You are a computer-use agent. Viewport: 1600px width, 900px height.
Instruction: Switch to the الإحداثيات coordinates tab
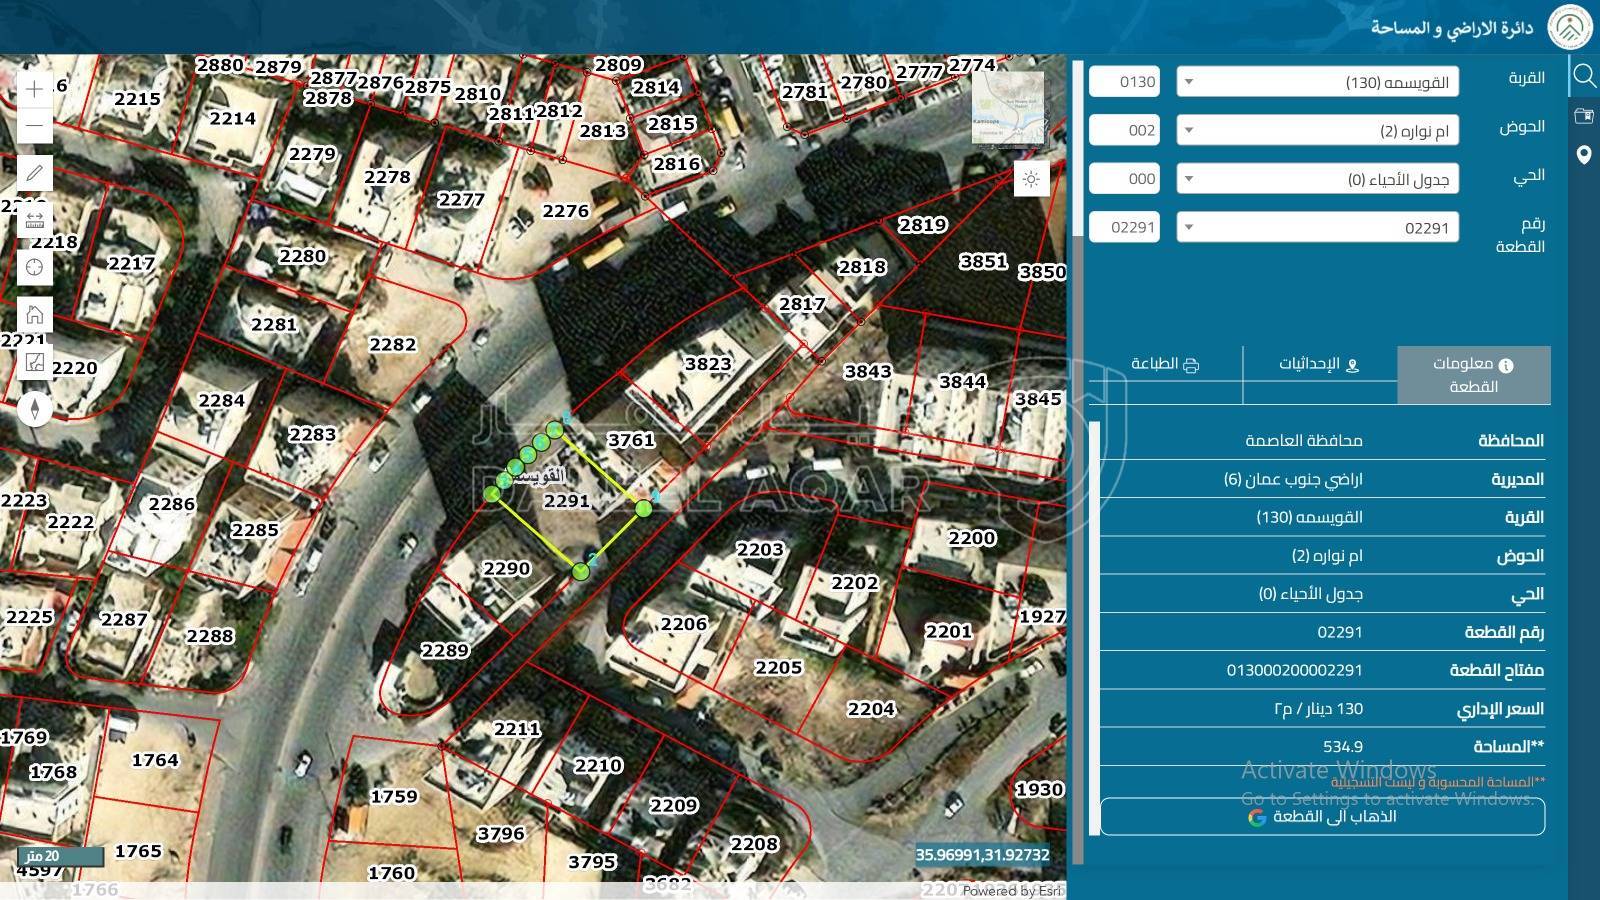pos(1319,364)
